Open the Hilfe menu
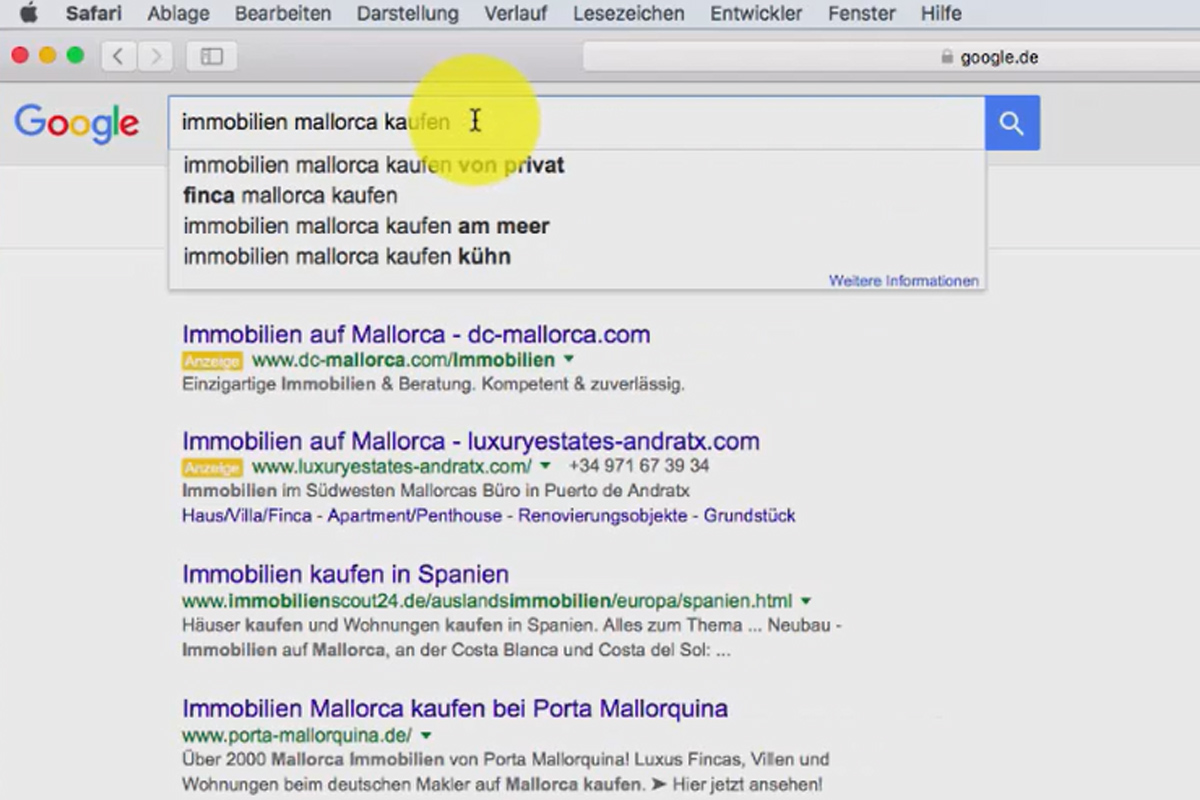Image resolution: width=1200 pixels, height=800 pixels. click(941, 14)
